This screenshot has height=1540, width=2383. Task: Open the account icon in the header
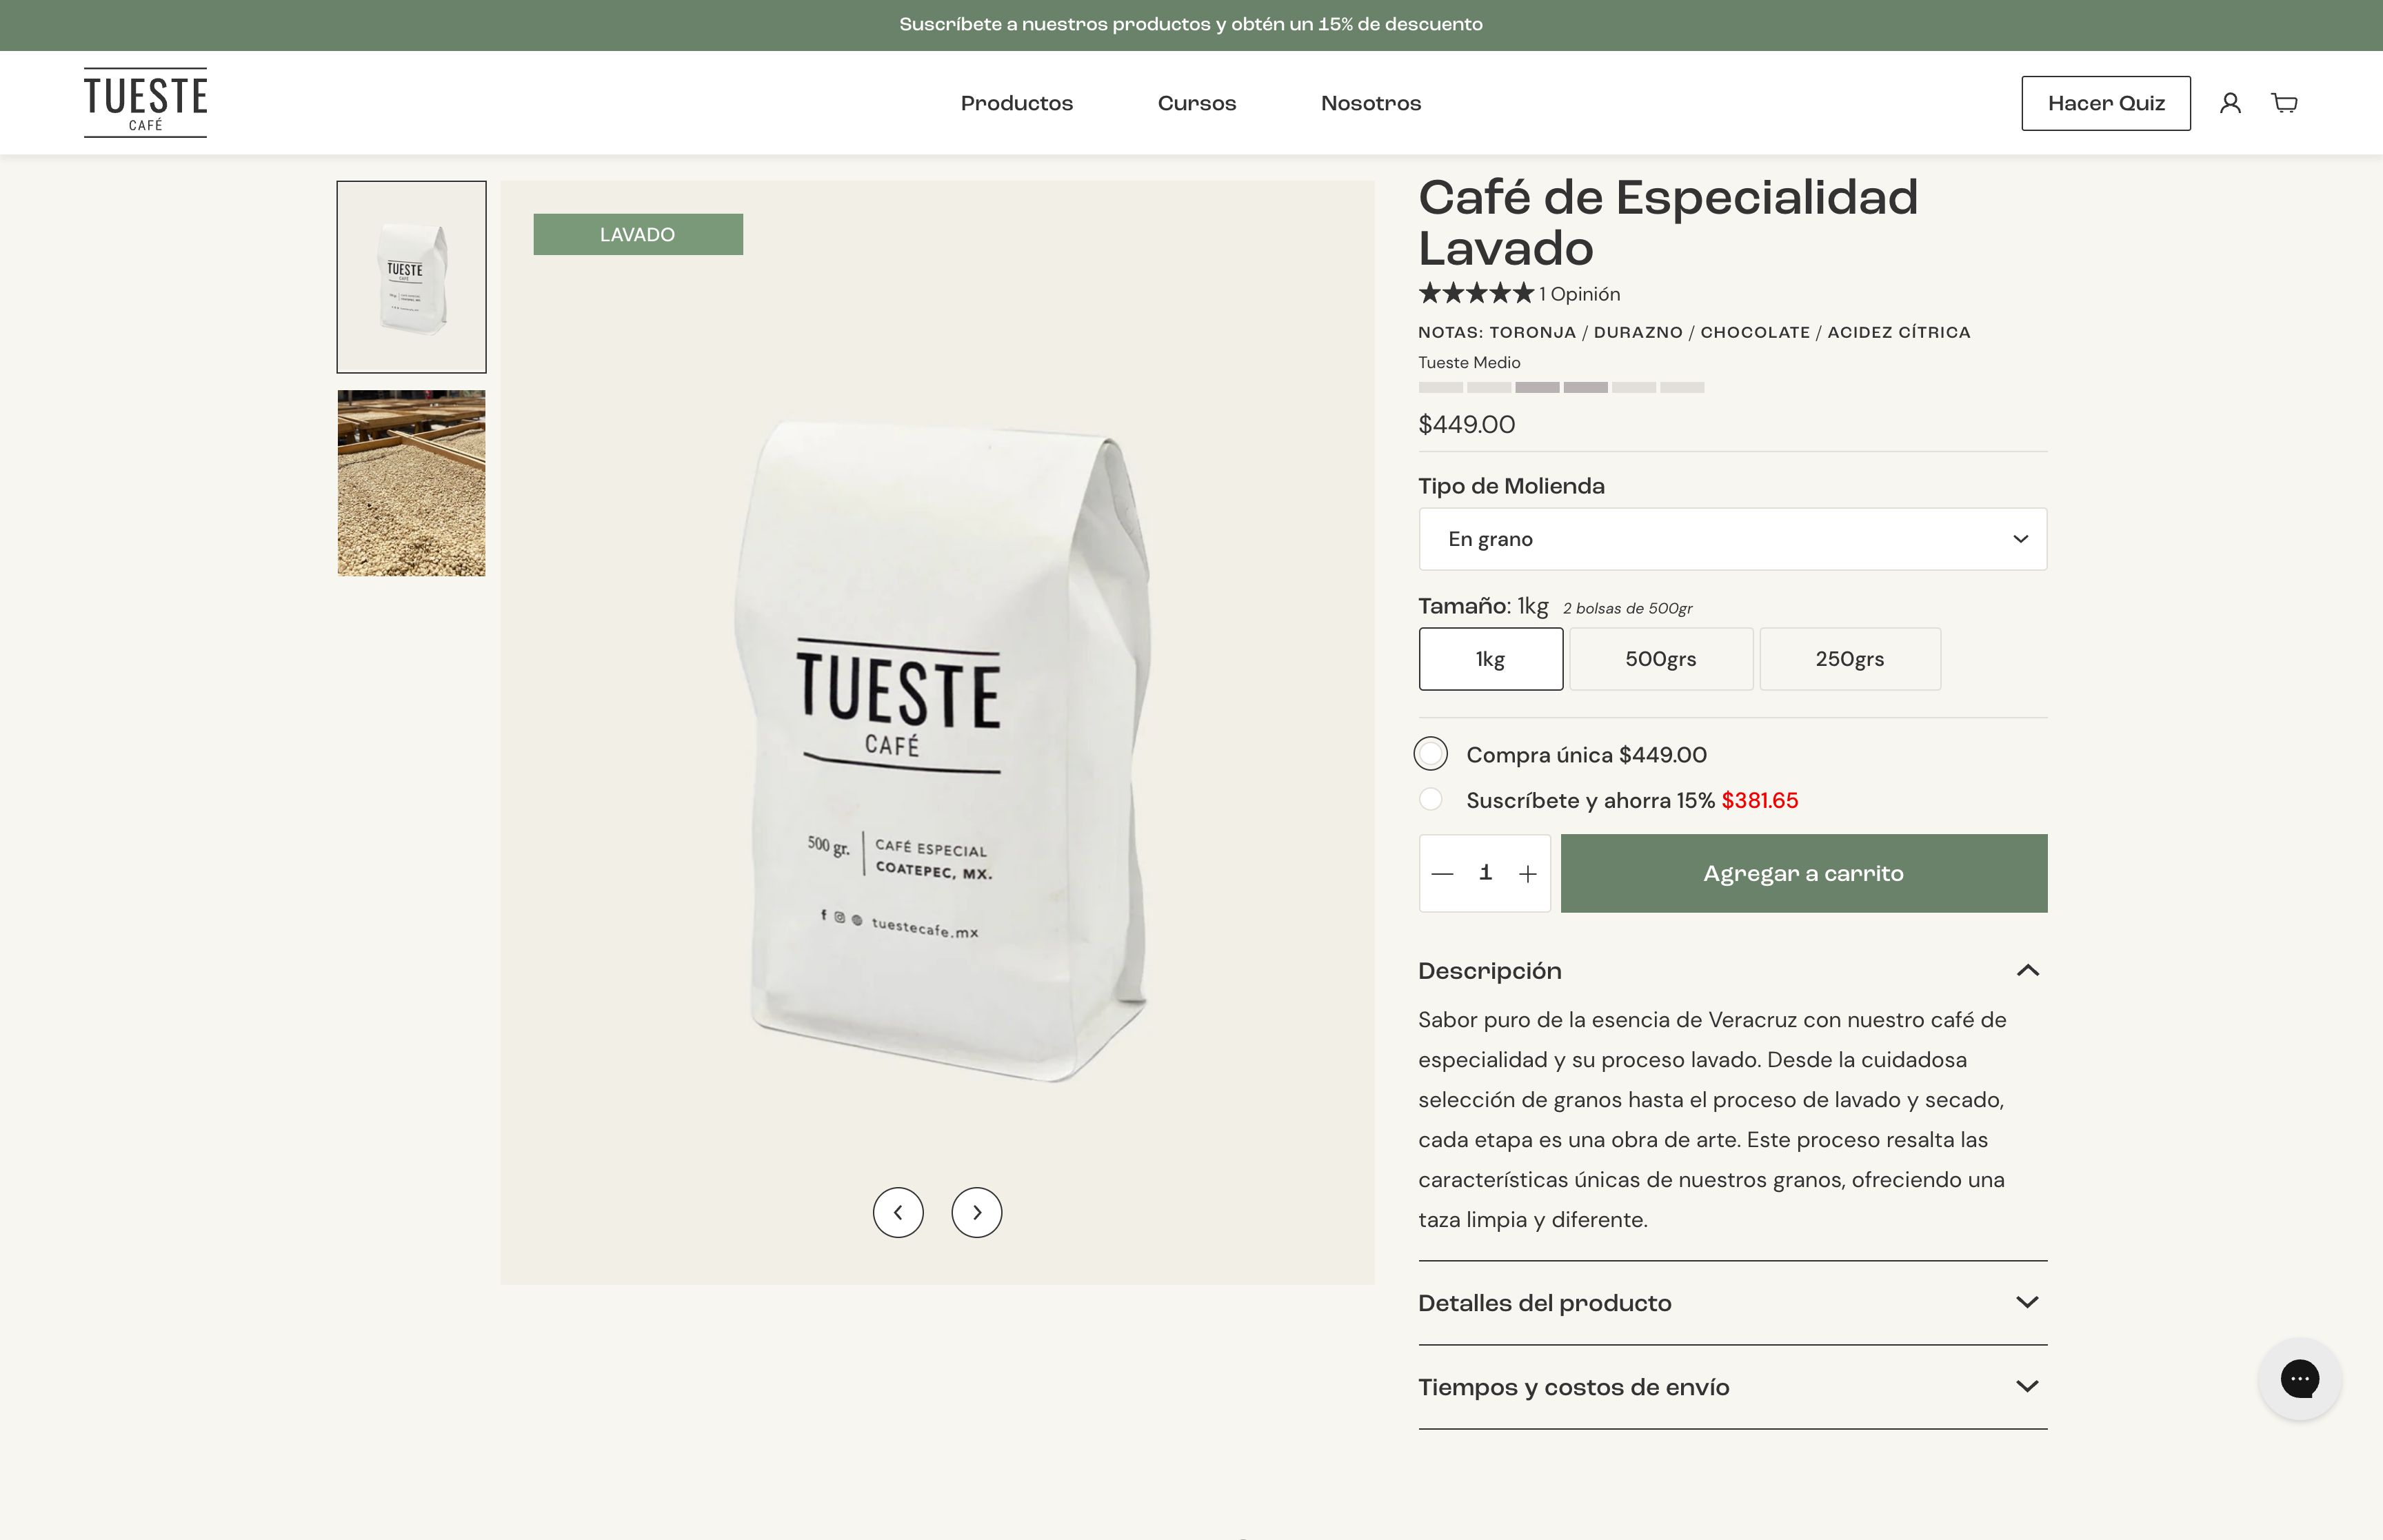[x=2232, y=102]
